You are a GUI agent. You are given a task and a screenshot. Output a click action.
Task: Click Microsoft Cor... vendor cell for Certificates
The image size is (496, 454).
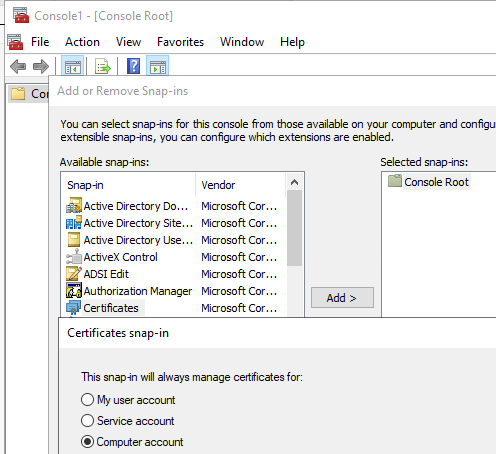coord(239,308)
